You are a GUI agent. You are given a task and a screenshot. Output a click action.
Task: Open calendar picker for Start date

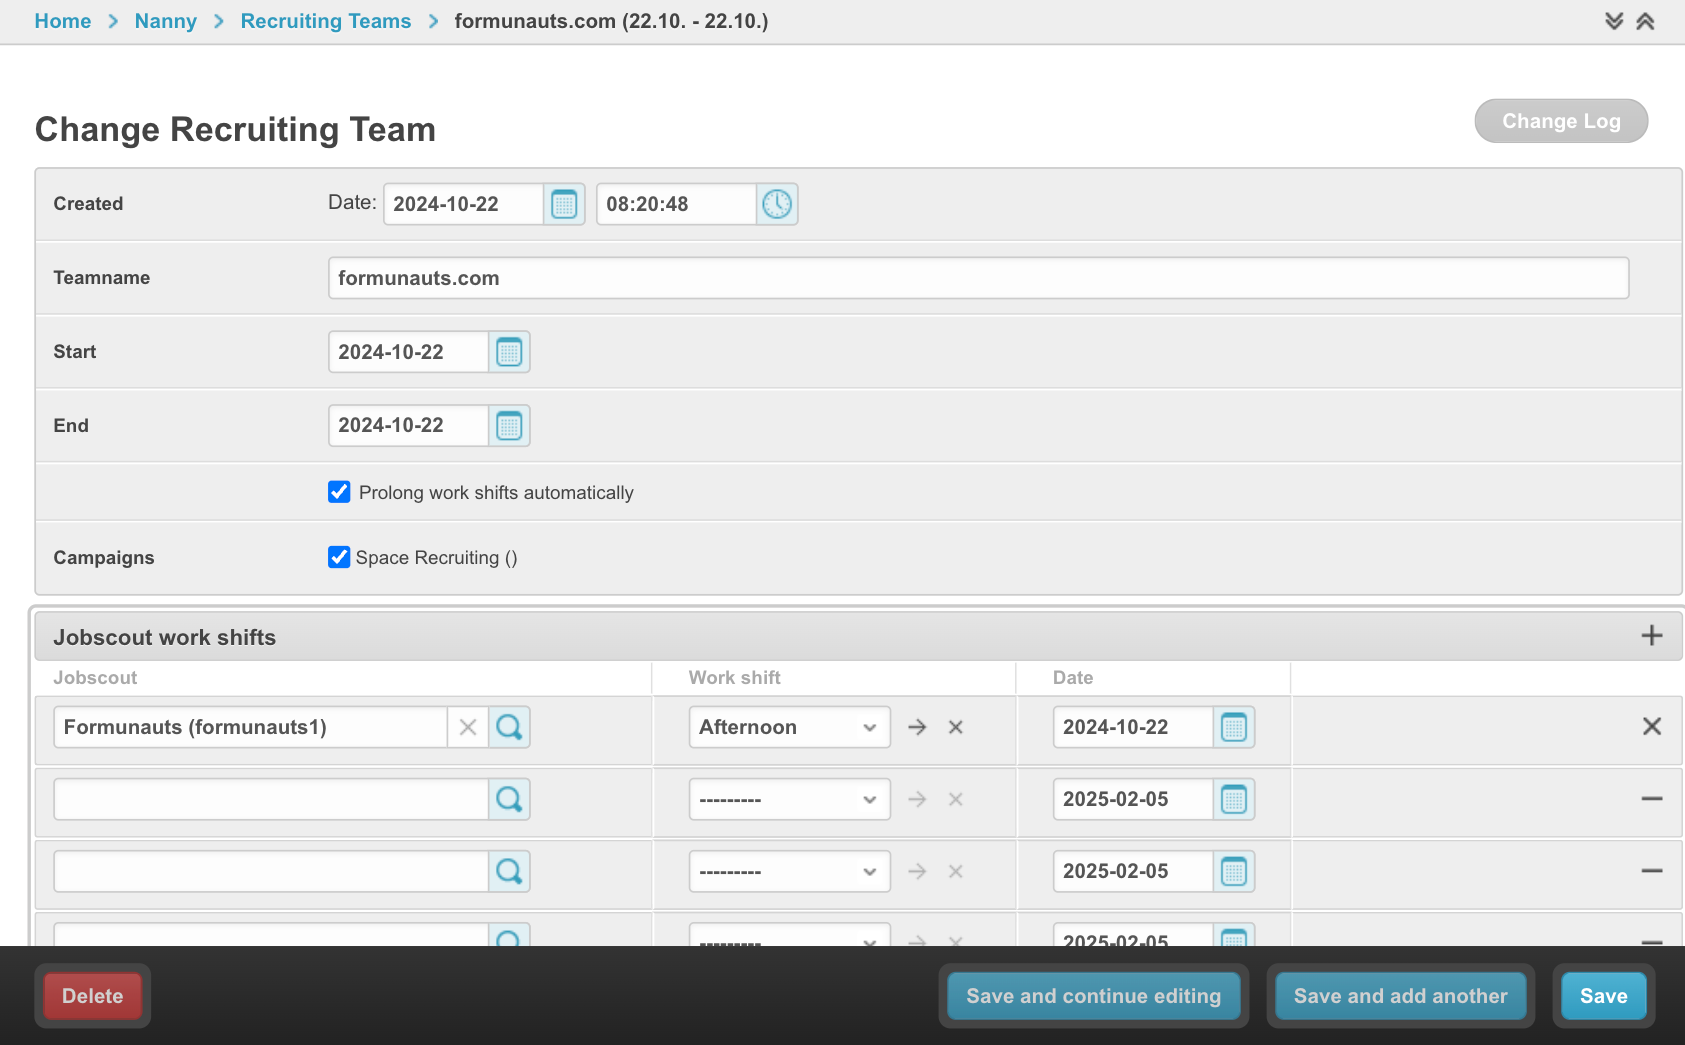509,352
